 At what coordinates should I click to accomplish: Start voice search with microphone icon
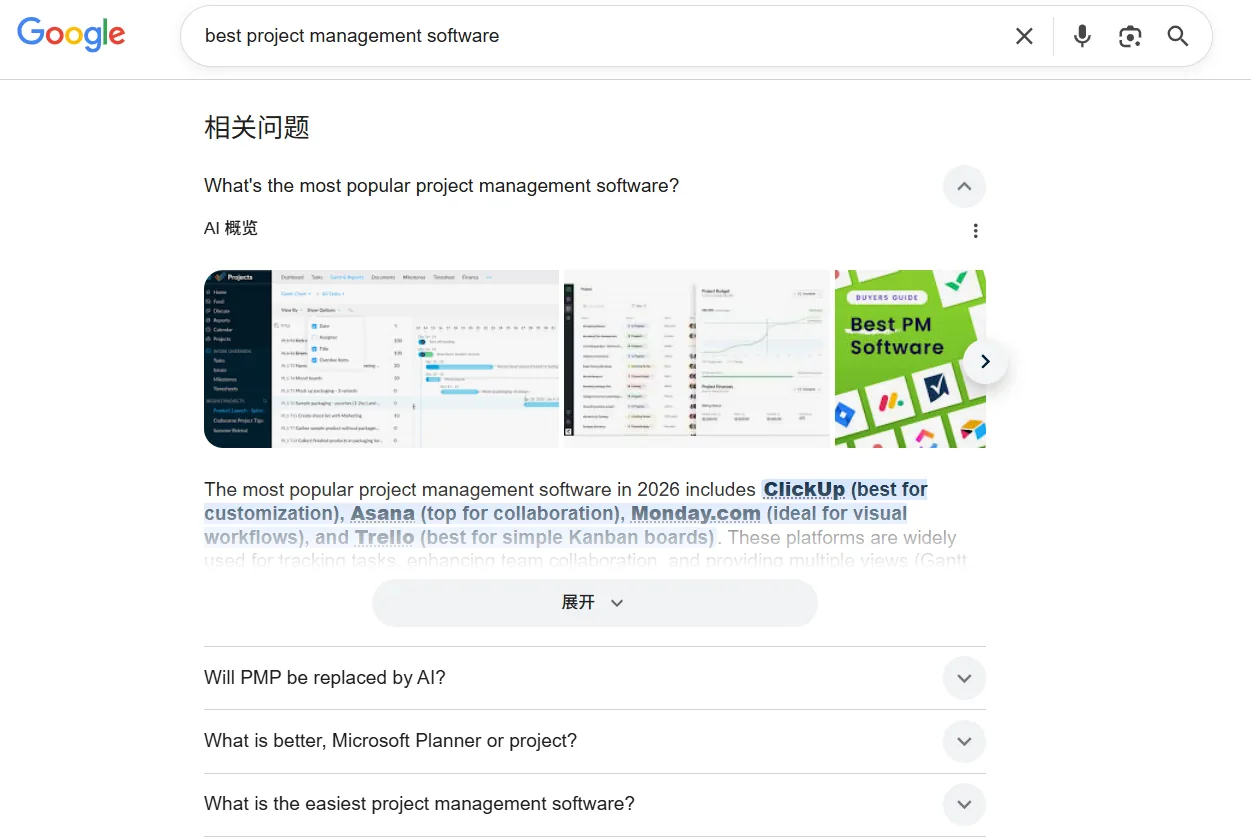(1082, 36)
